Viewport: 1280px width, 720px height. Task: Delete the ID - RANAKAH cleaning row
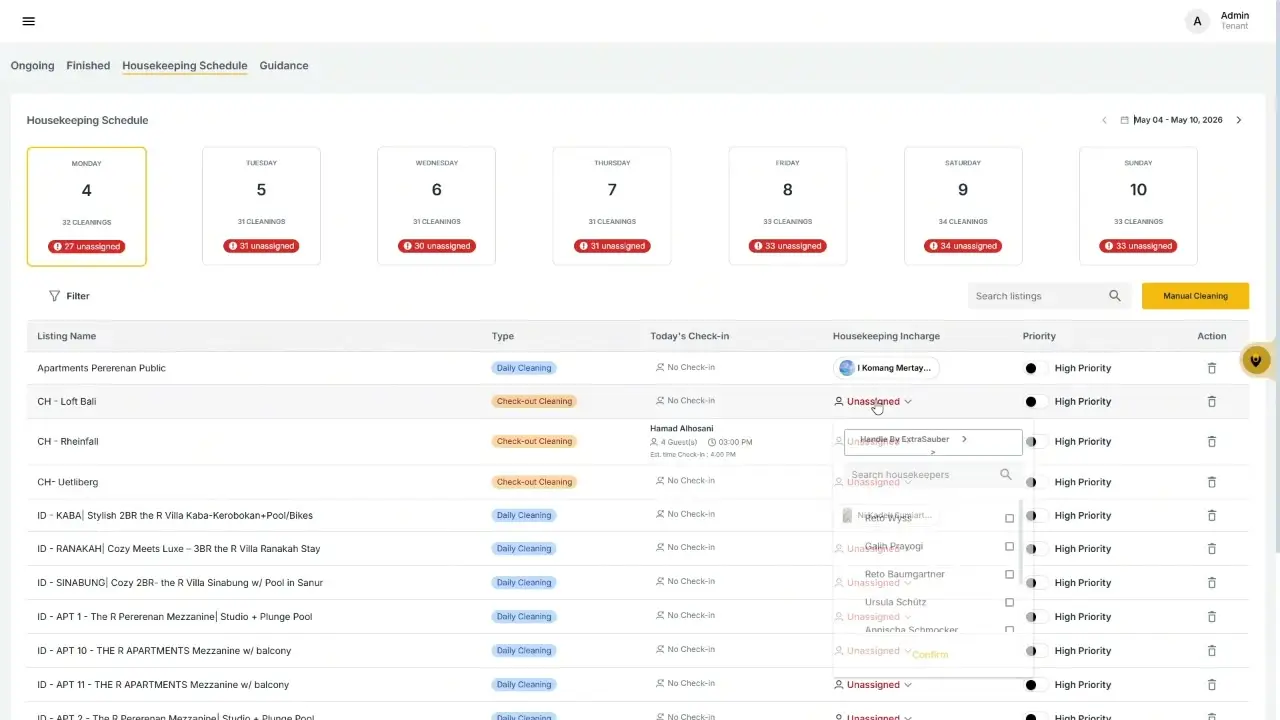1212,549
